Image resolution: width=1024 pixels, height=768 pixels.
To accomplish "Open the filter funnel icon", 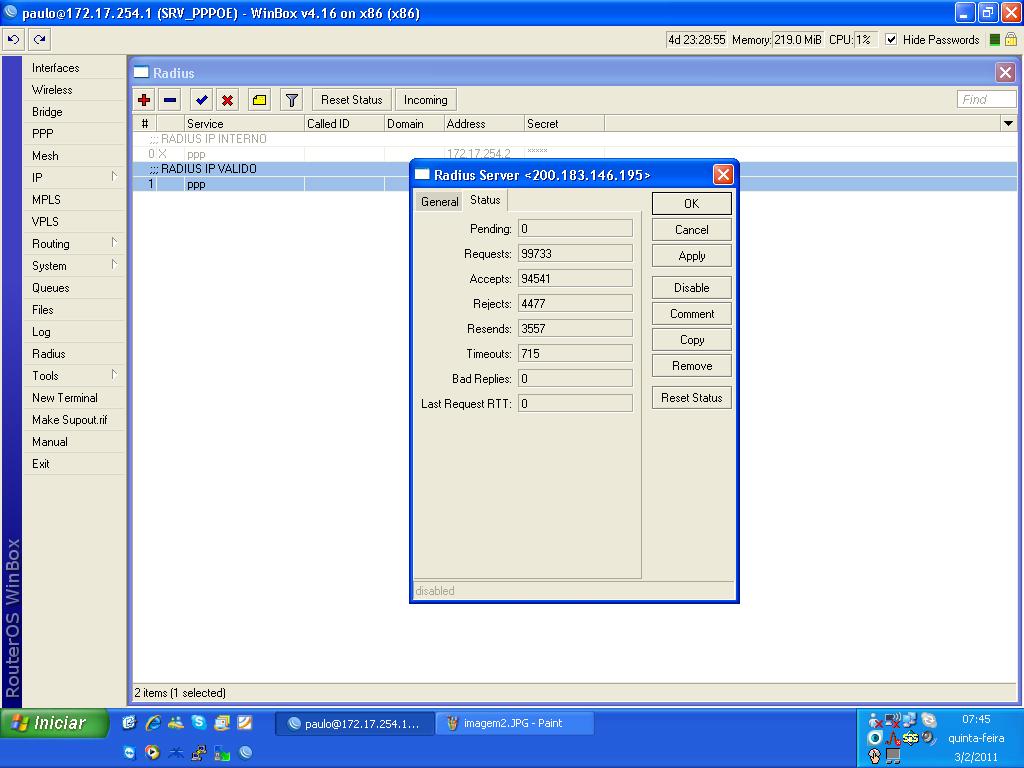I will point(291,100).
